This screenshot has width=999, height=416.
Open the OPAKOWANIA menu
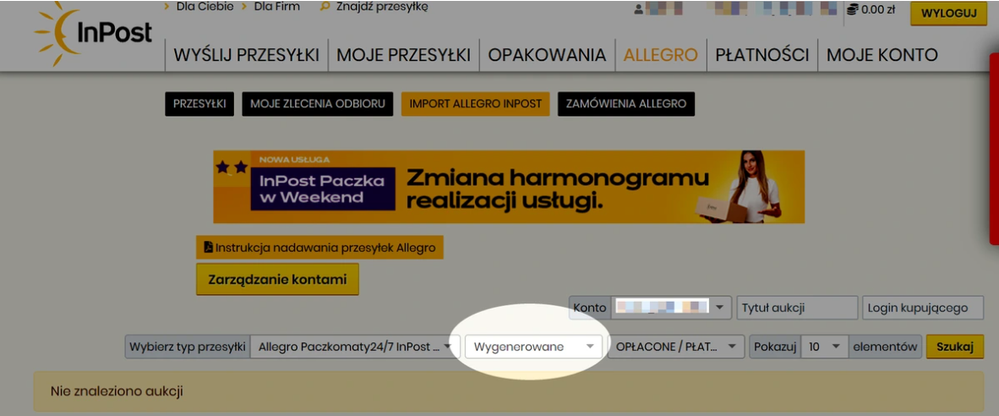tap(547, 55)
